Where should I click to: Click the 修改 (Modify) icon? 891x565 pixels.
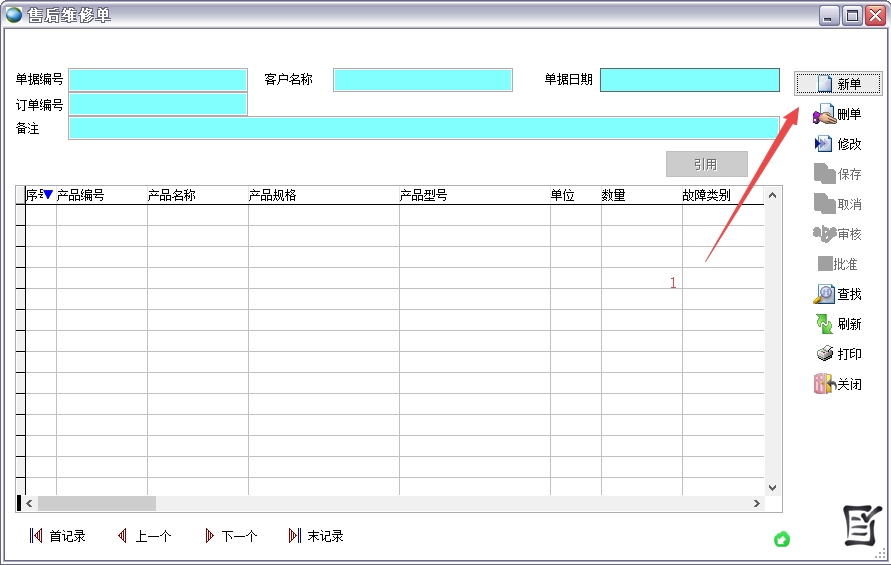[824, 144]
